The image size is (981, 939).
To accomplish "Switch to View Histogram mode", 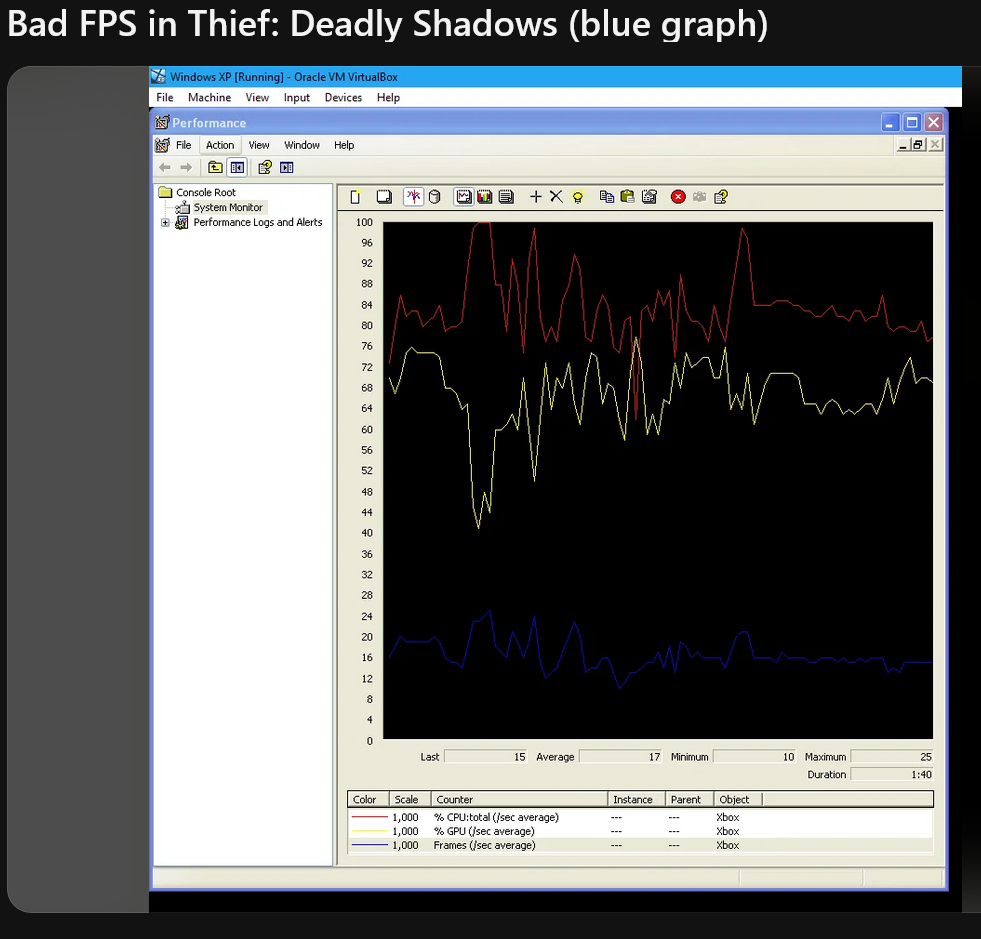I will pos(485,197).
